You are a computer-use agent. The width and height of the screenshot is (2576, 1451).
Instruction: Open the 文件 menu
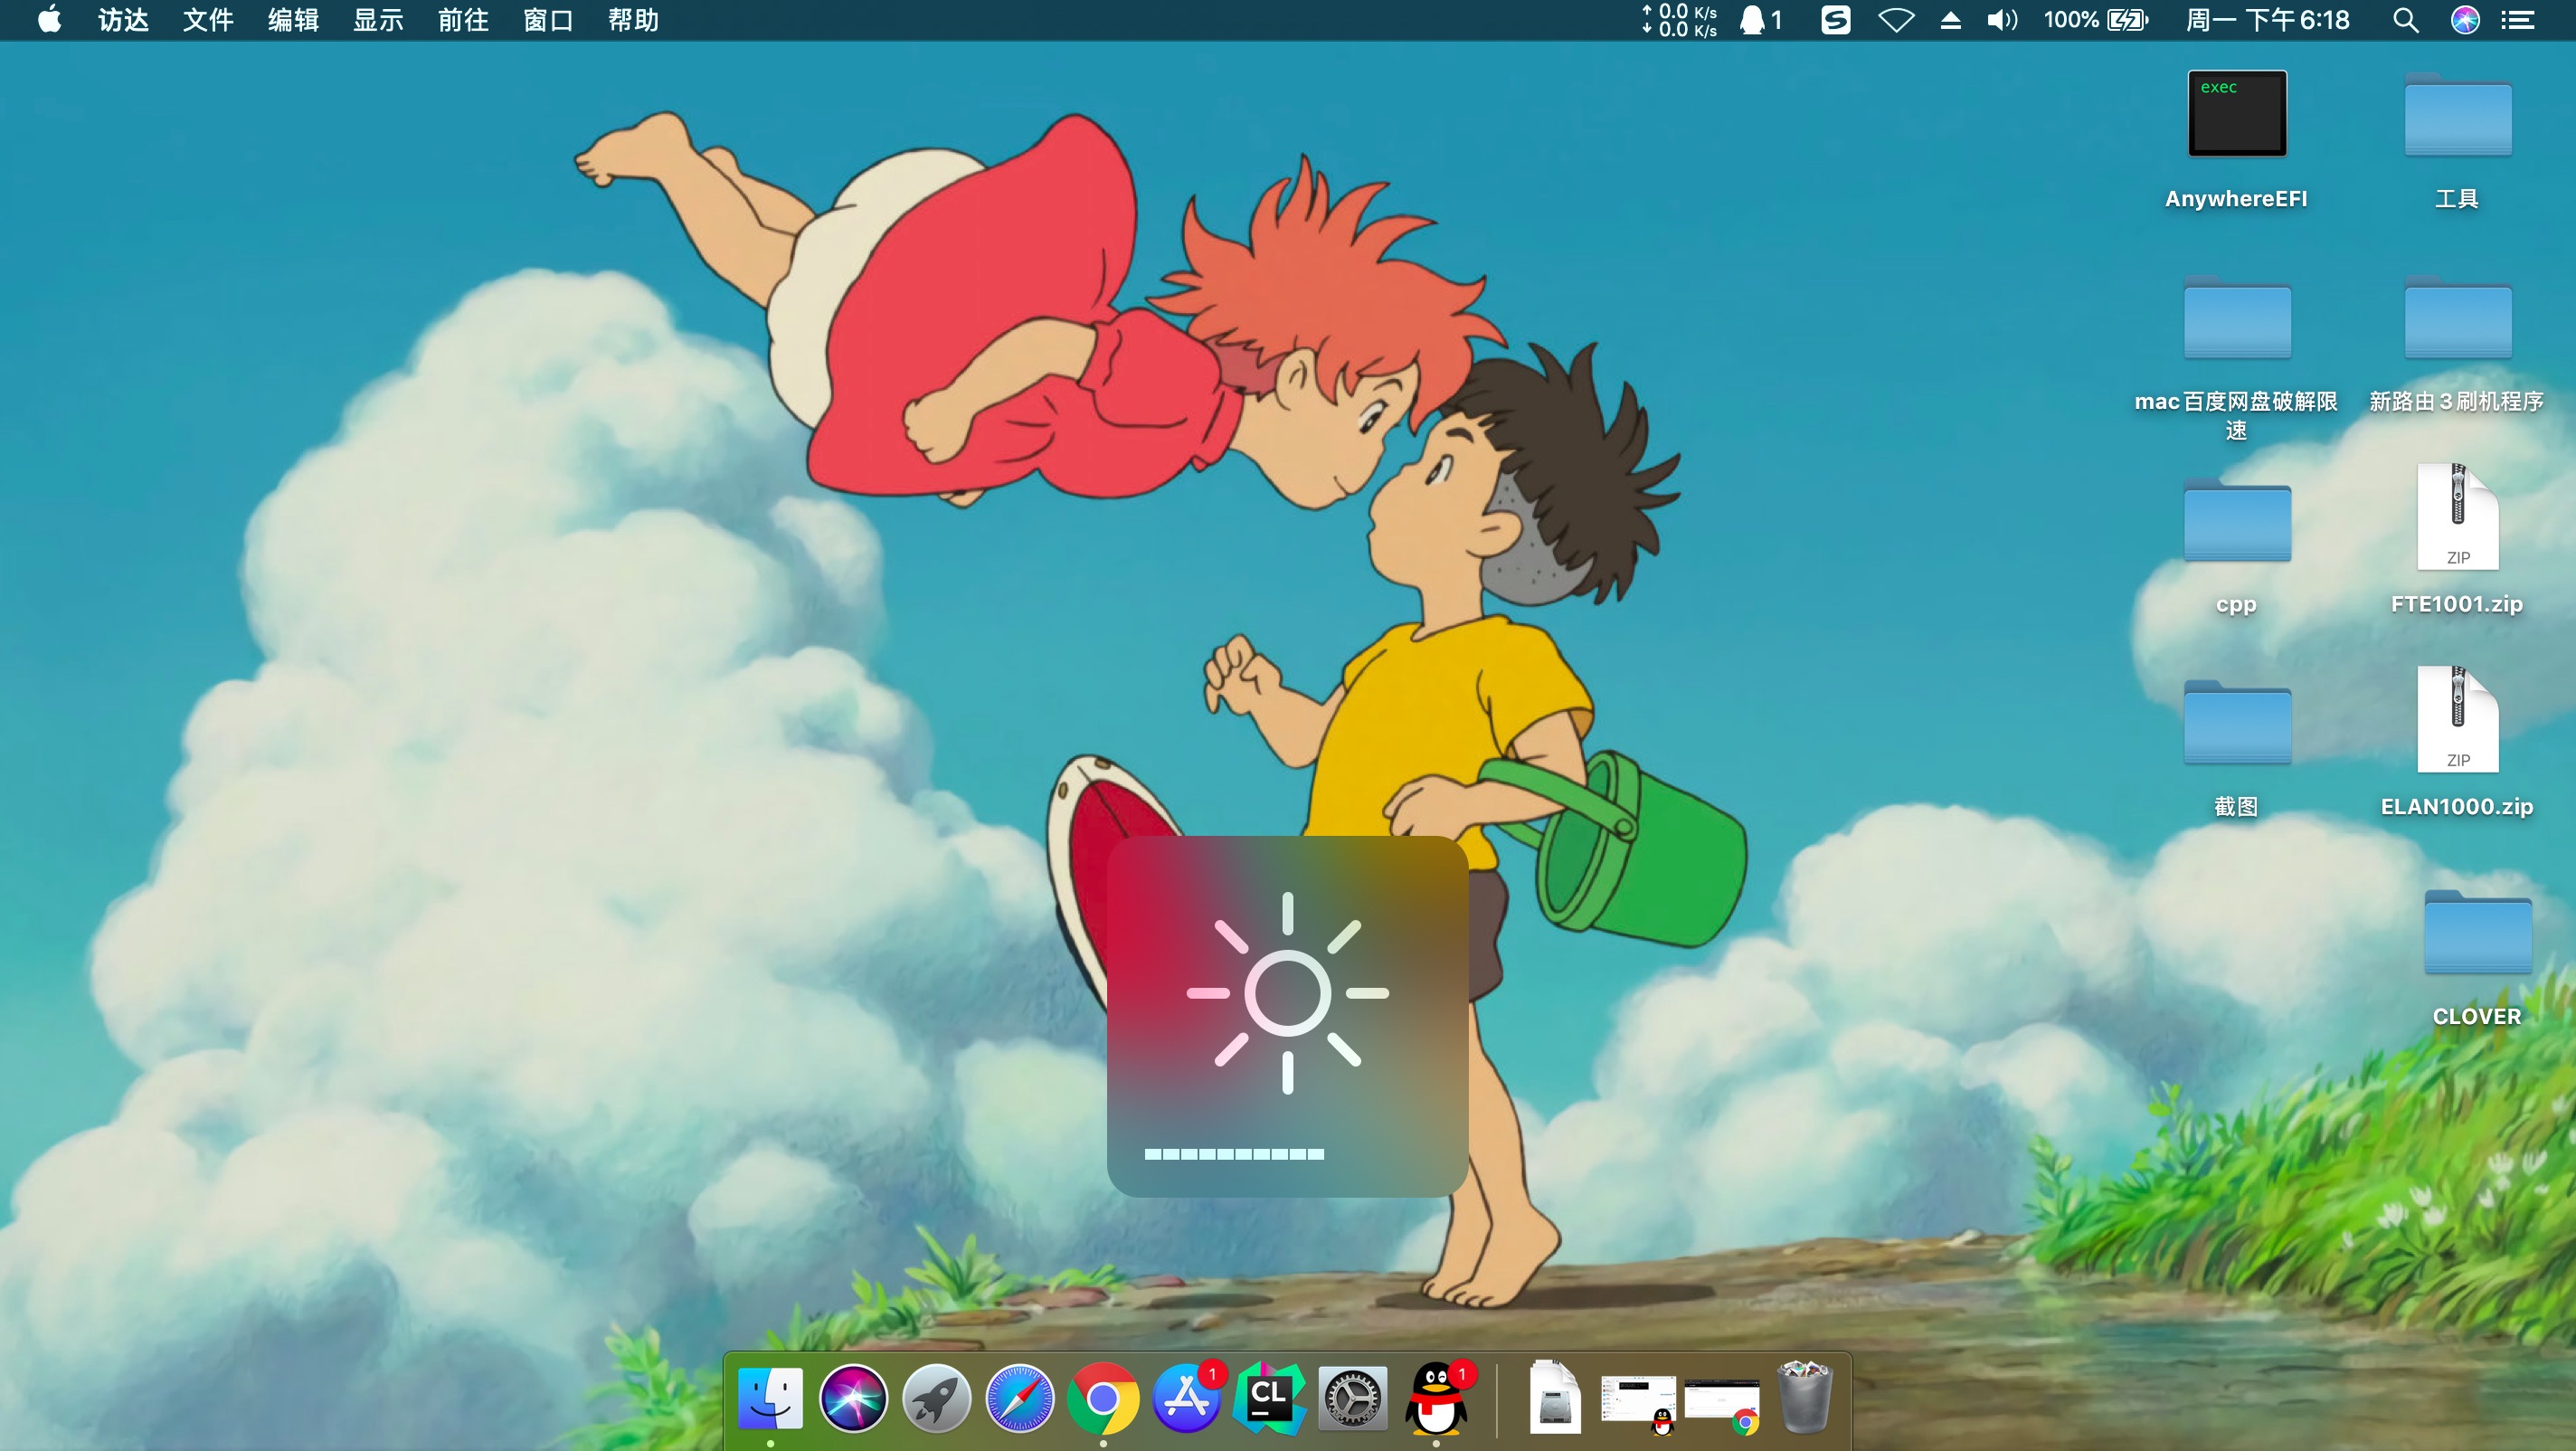[208, 20]
